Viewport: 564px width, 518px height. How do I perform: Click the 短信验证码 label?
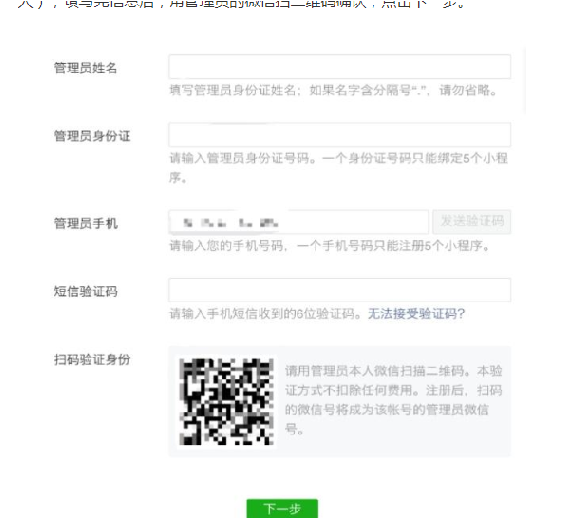pos(86,291)
